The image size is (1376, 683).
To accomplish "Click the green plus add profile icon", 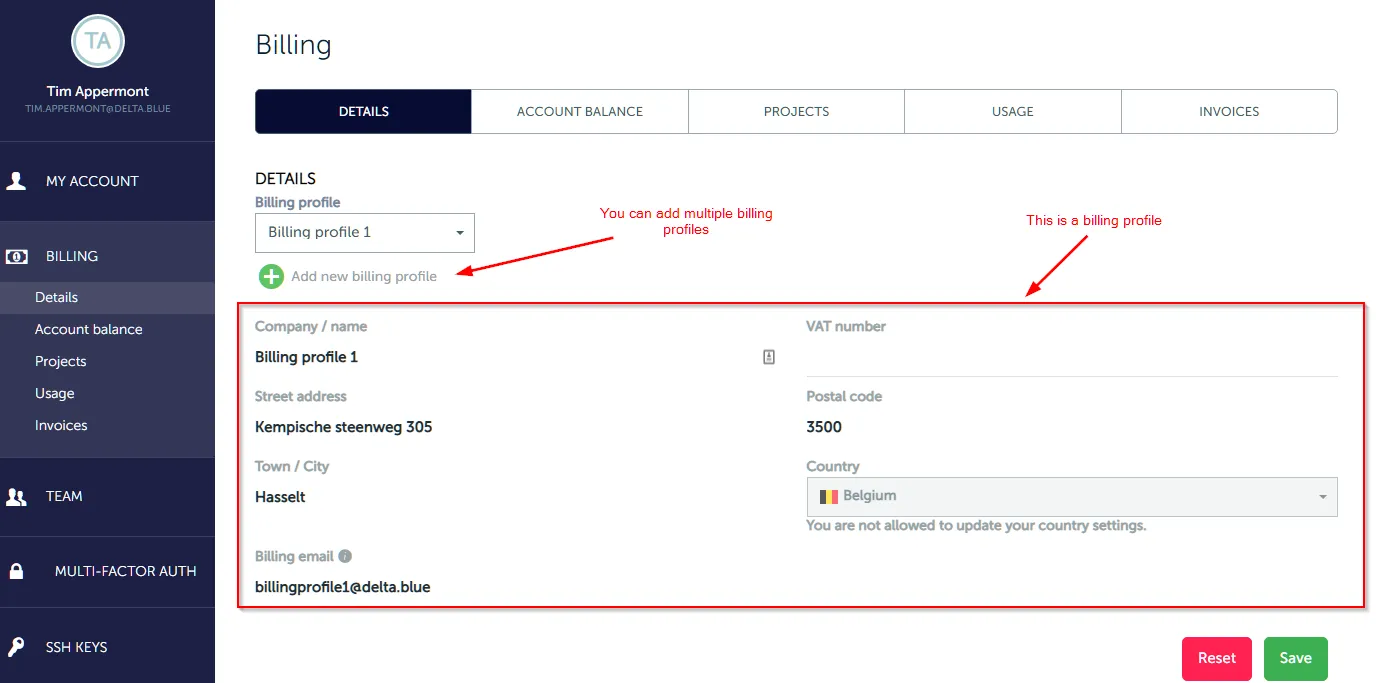I will coord(270,276).
